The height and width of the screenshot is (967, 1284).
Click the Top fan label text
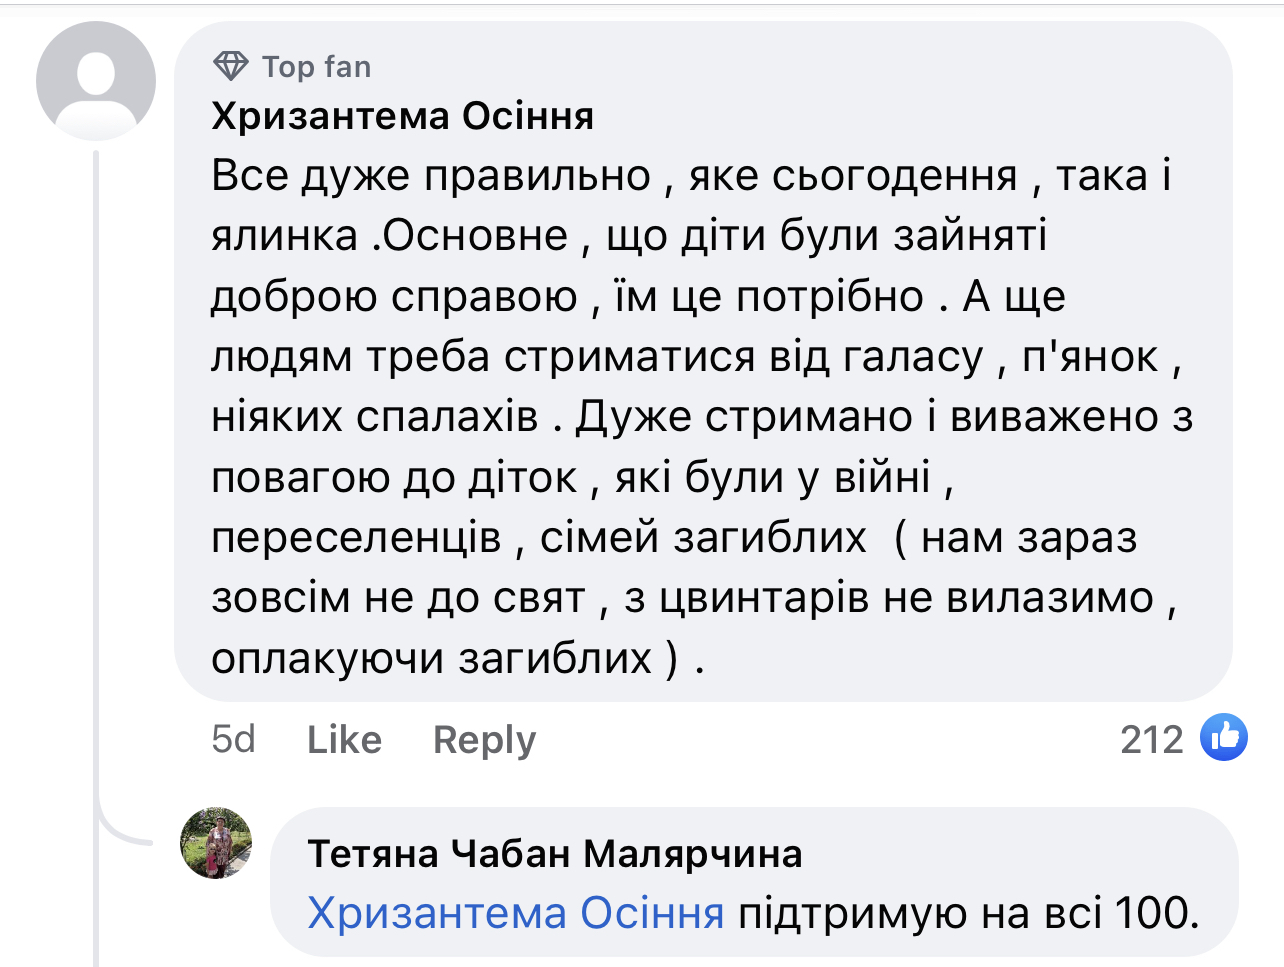(x=316, y=67)
